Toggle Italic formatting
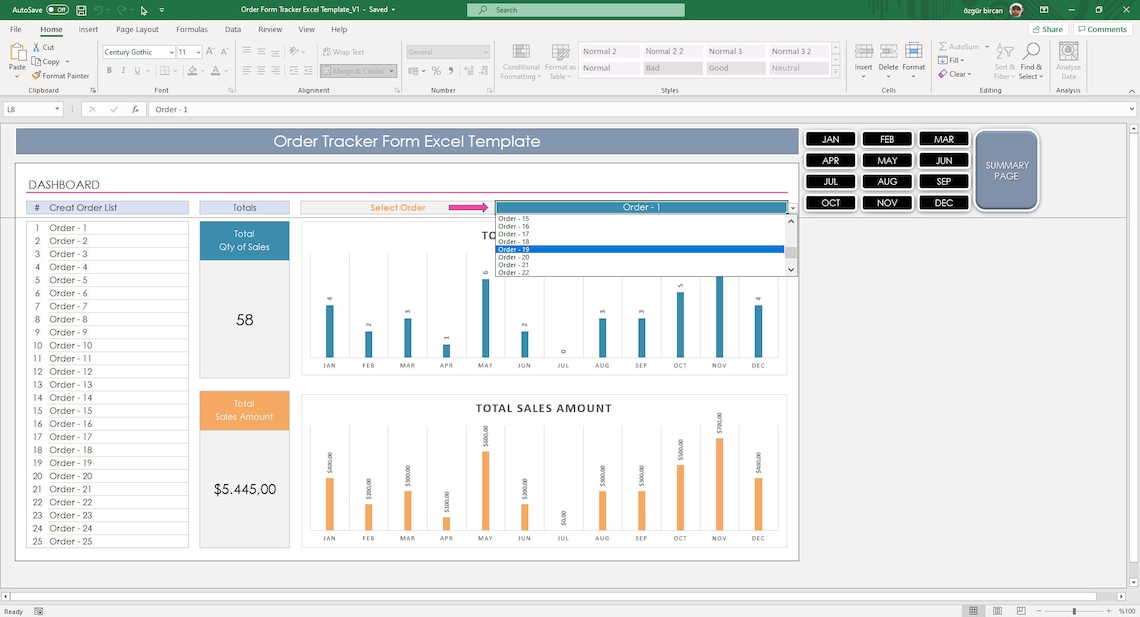The height and width of the screenshot is (617, 1140). point(121,70)
